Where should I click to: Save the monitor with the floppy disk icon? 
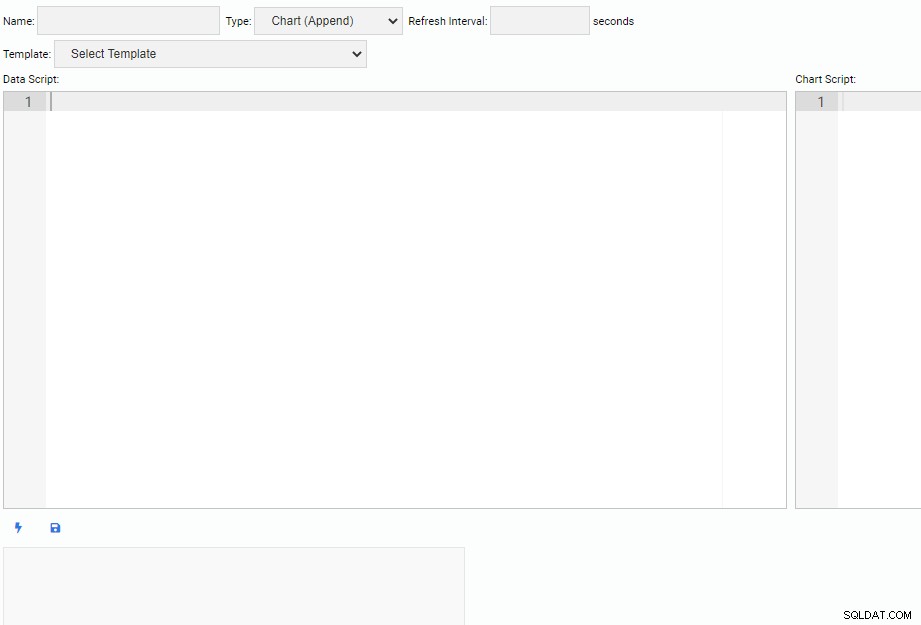[55, 527]
